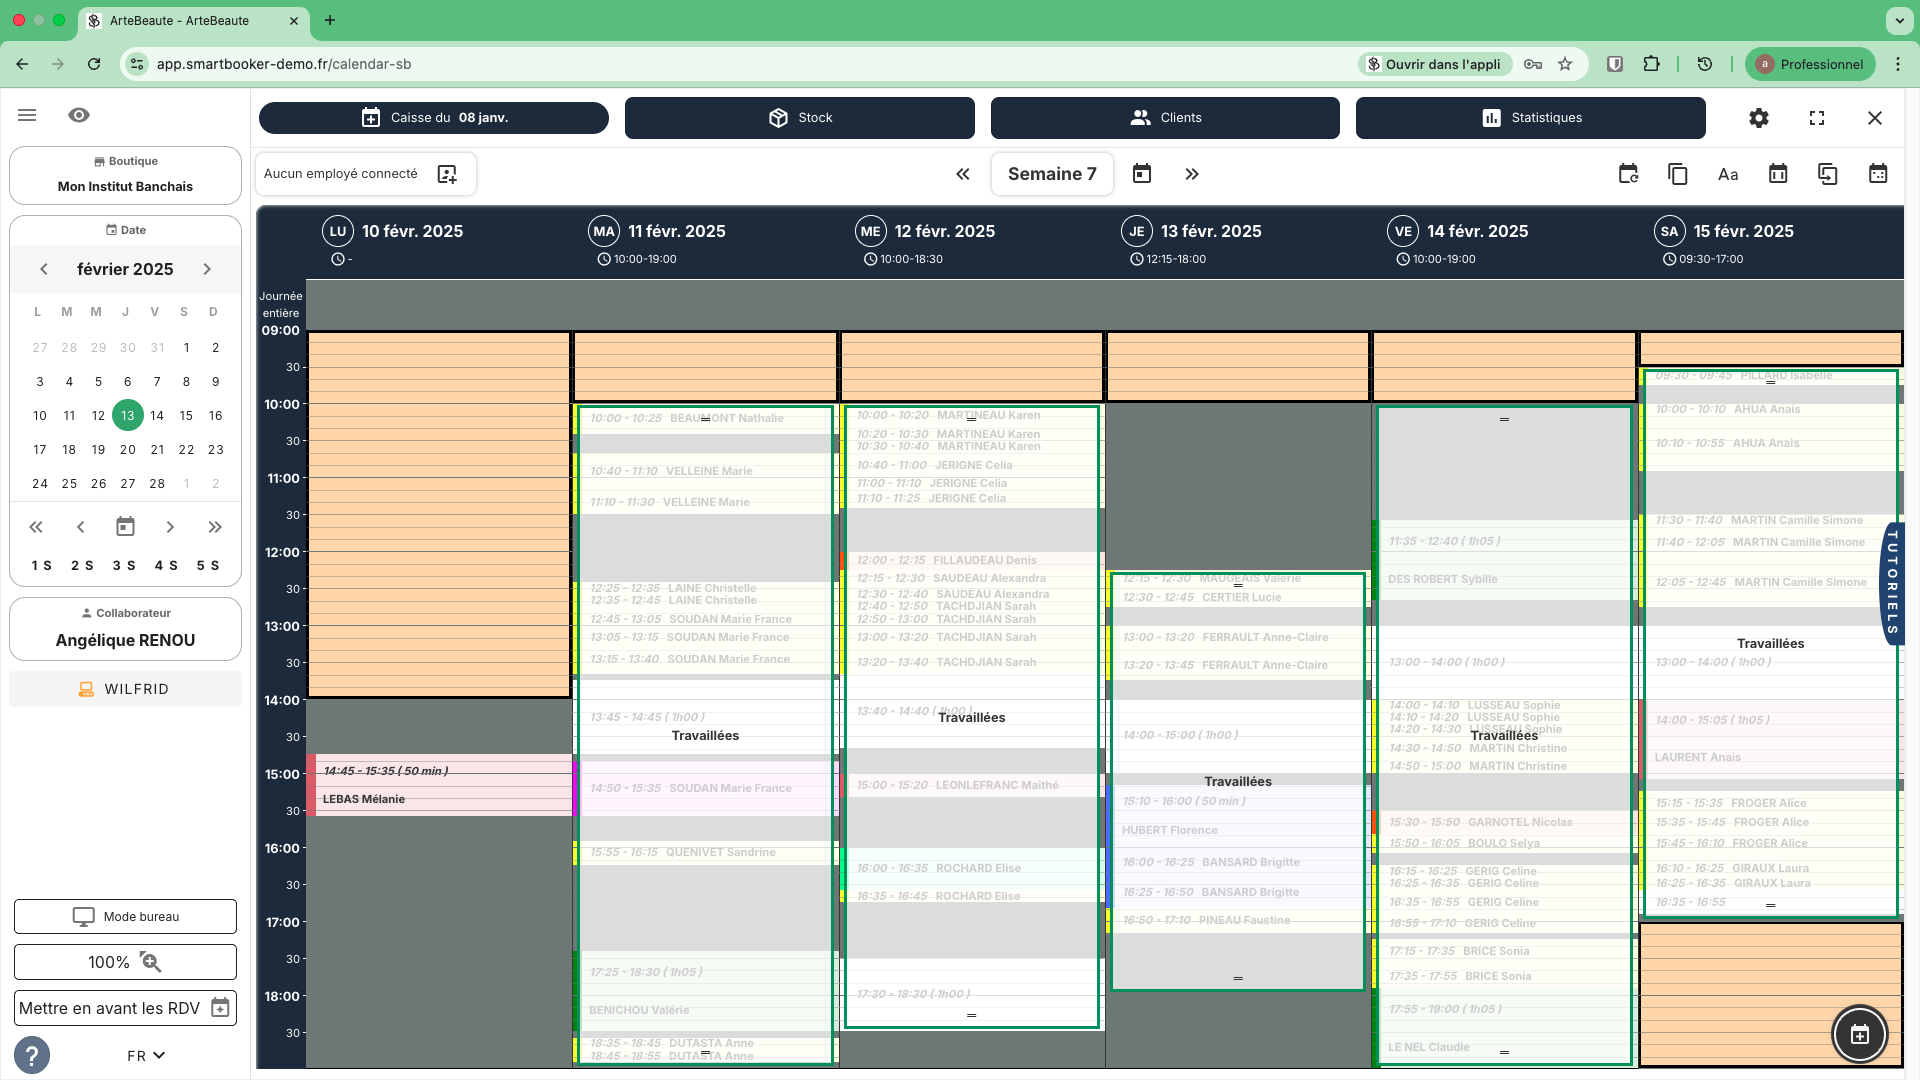Toggle Mettre en avant les RDV

click(125, 1008)
